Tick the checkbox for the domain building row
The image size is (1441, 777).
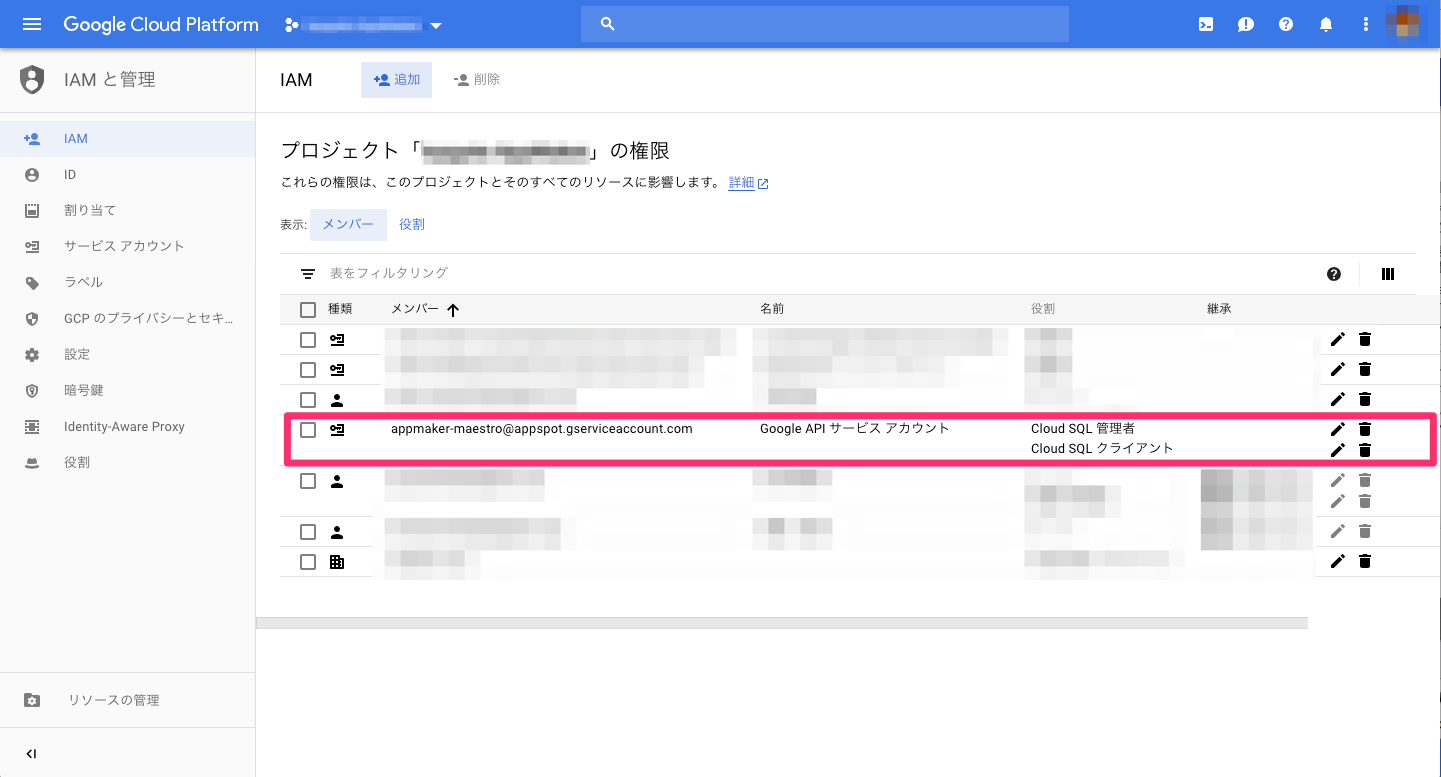point(308,562)
